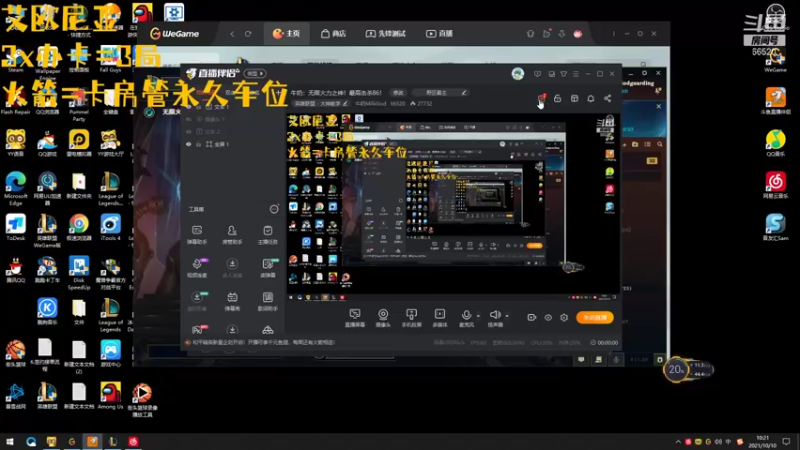Click the floating 20% performance ball

tap(676, 369)
